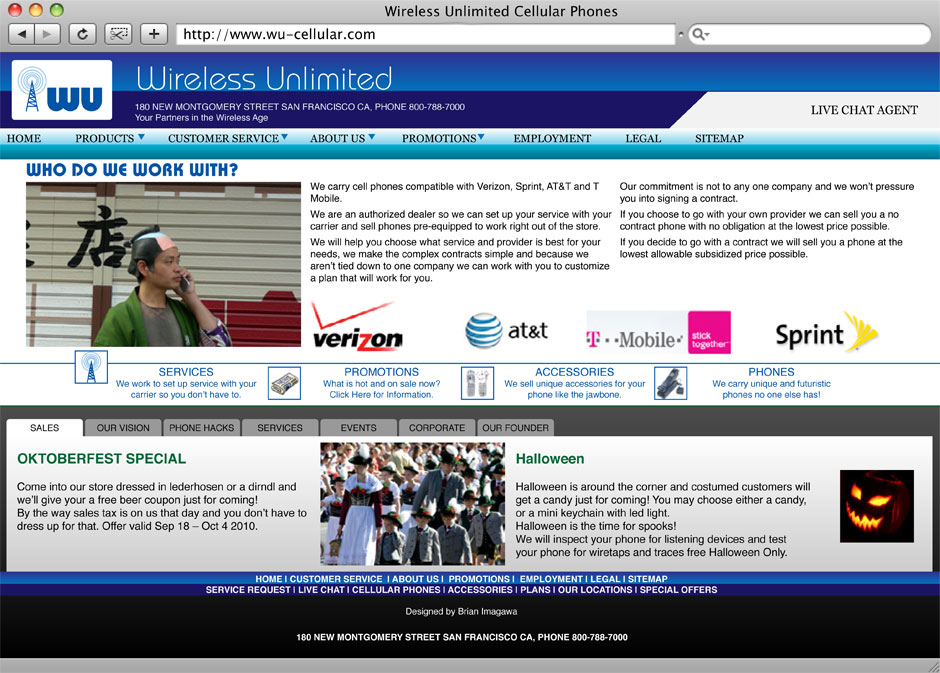Screen dimensions: 940x673
Task: Click Plans in the footer
Action: click(535, 590)
